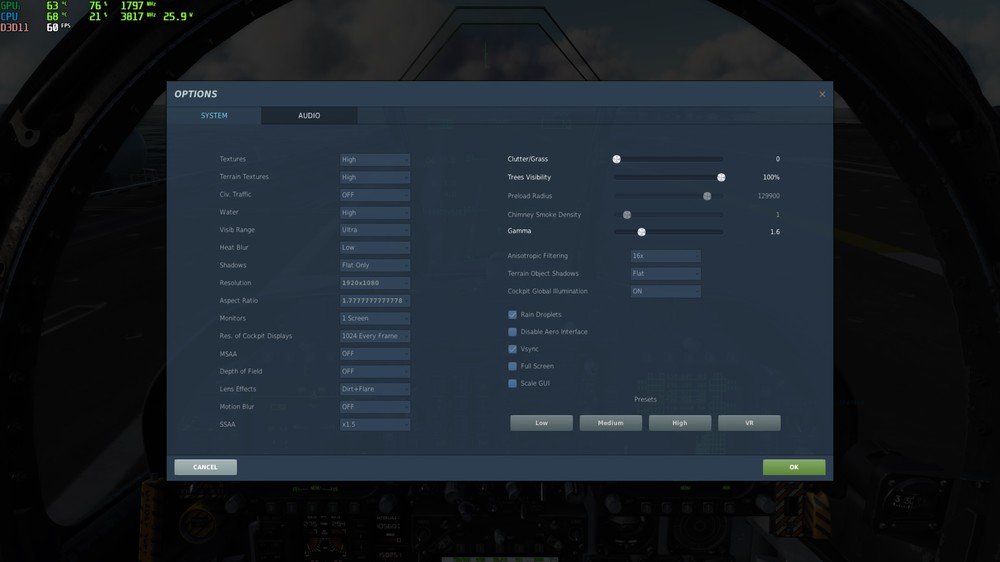This screenshot has height=562, width=1000.
Task: Open the MSAA dropdown
Action: [x=374, y=353]
